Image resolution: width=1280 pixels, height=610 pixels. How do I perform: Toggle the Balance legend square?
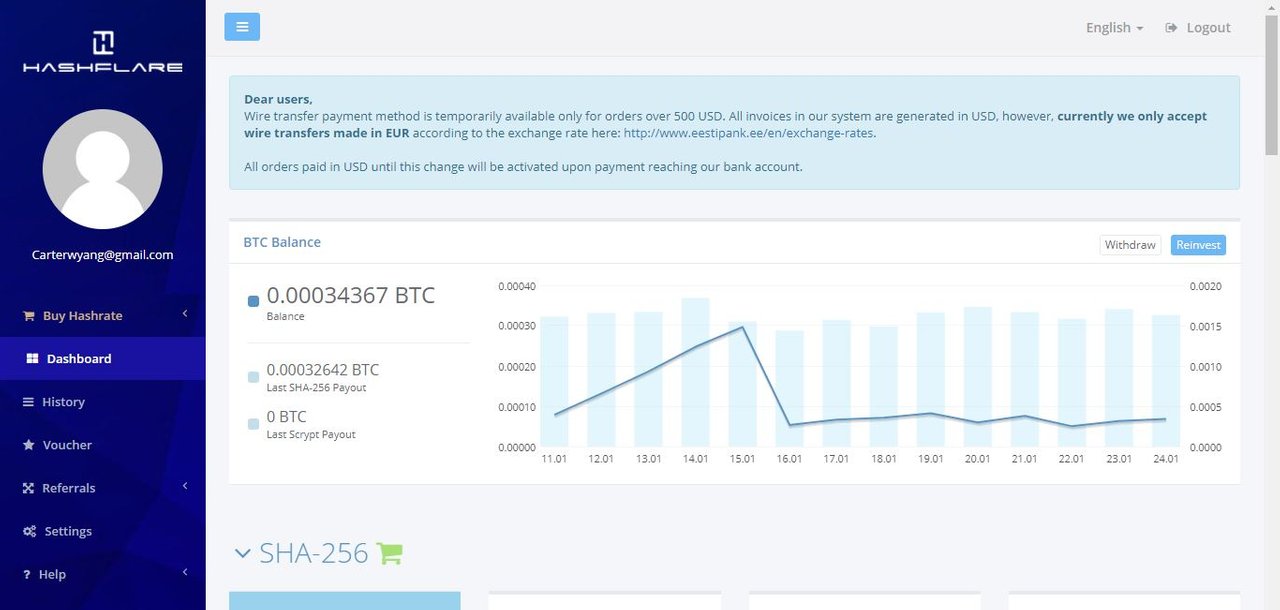[253, 301]
